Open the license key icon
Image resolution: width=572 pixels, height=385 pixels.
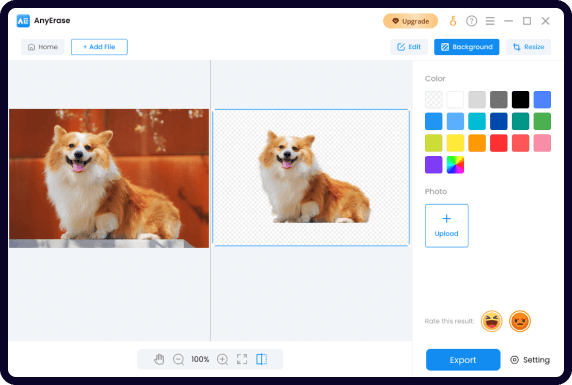pyautogui.click(x=453, y=21)
